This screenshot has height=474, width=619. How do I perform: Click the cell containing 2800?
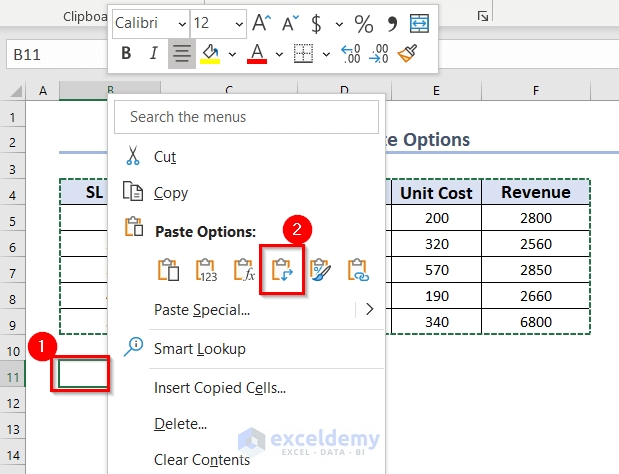pyautogui.click(x=536, y=218)
